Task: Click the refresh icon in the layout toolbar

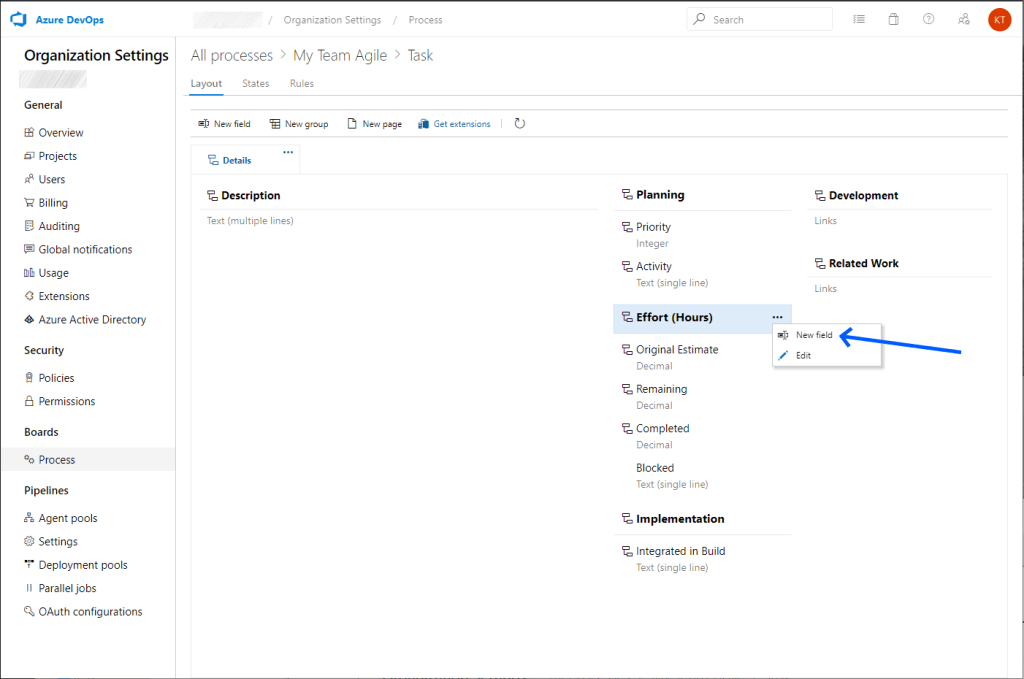Action: (519, 124)
